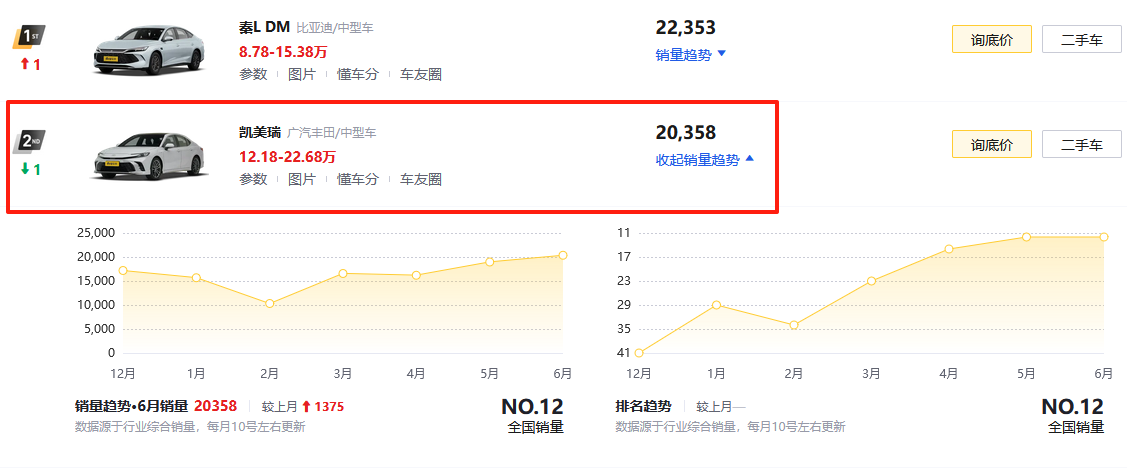Click 询底价 button for 秦L DM
This screenshot has width=1127, height=472.
coord(992,40)
